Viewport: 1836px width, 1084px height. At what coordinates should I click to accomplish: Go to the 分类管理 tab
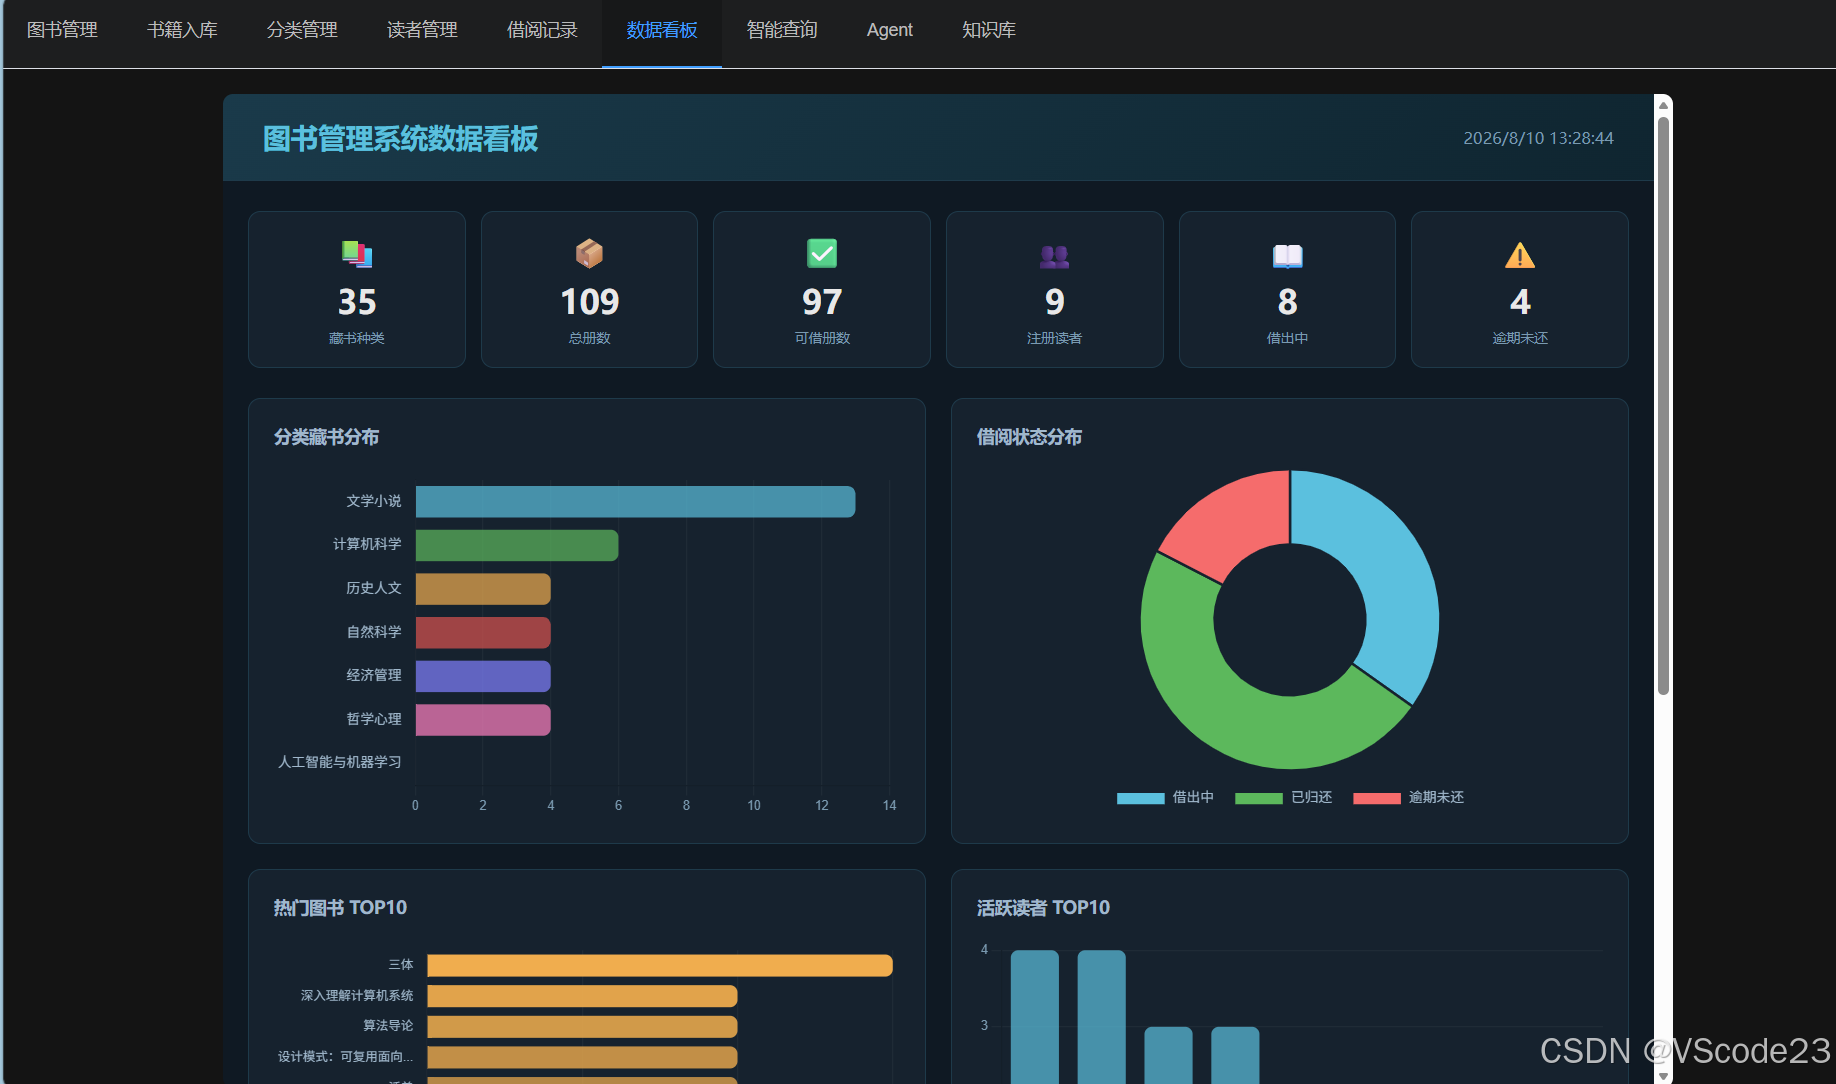[302, 30]
